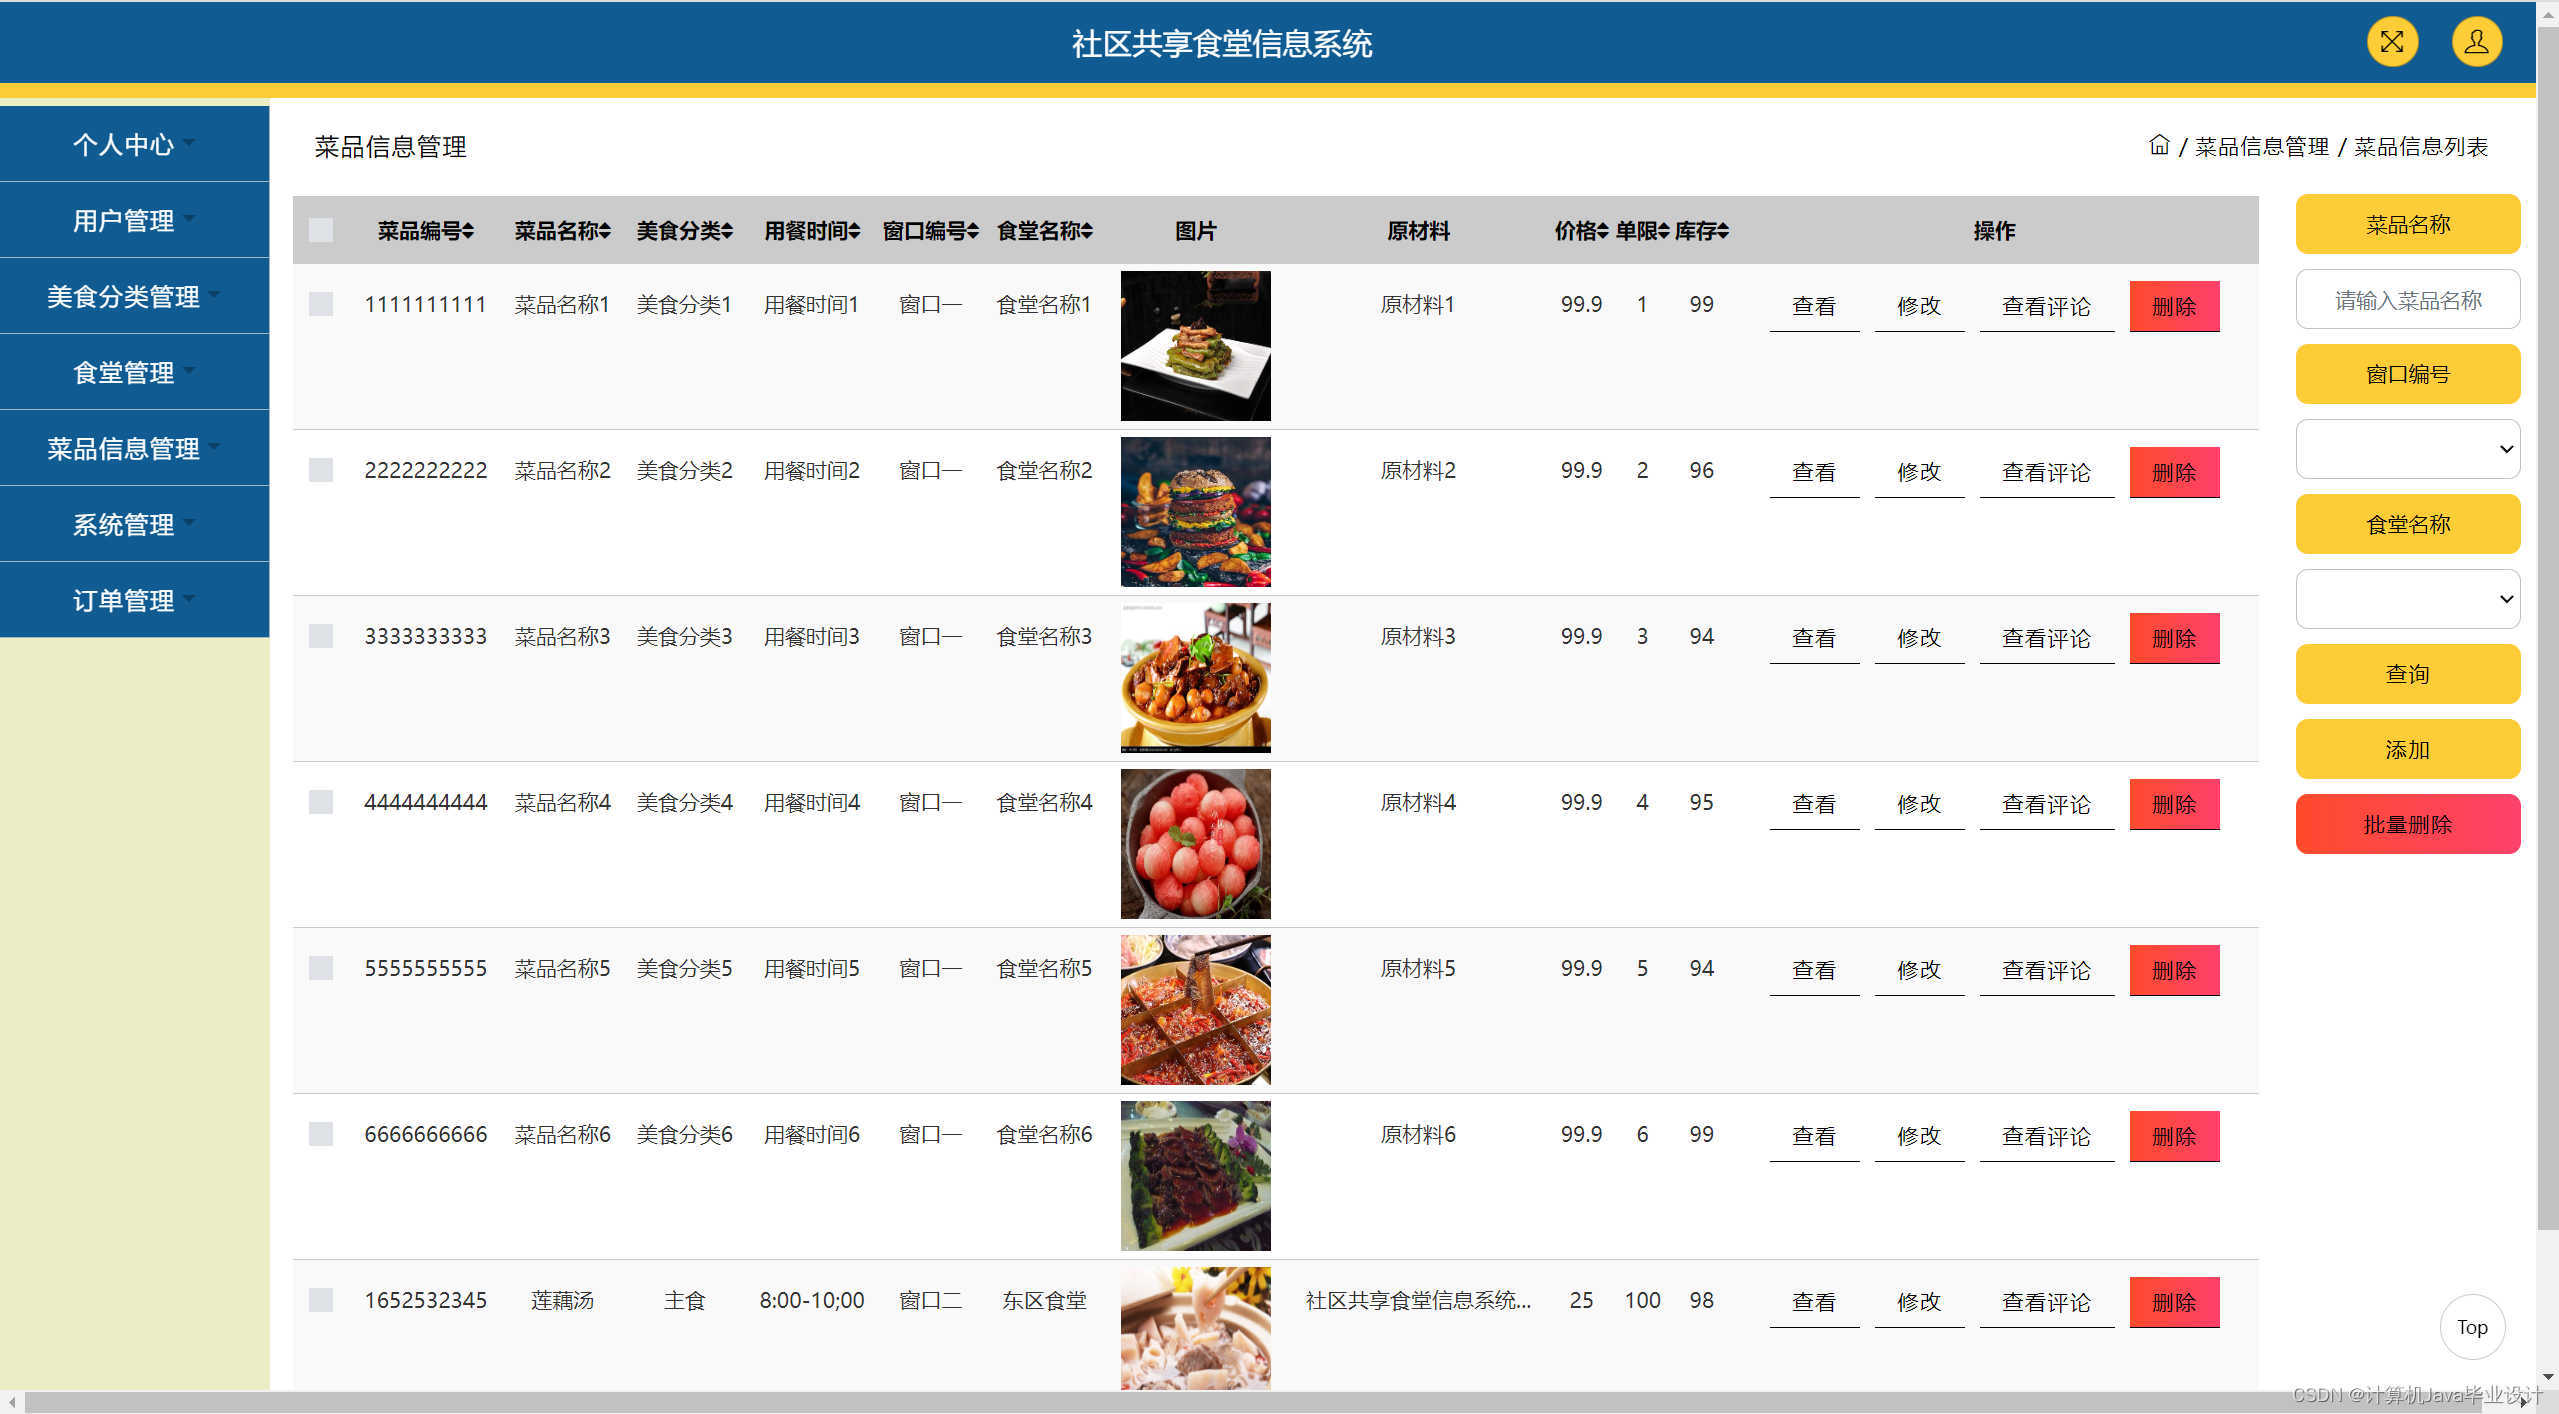Click the 批量删除 button
This screenshot has height=1414, width=2559.
(2407, 824)
